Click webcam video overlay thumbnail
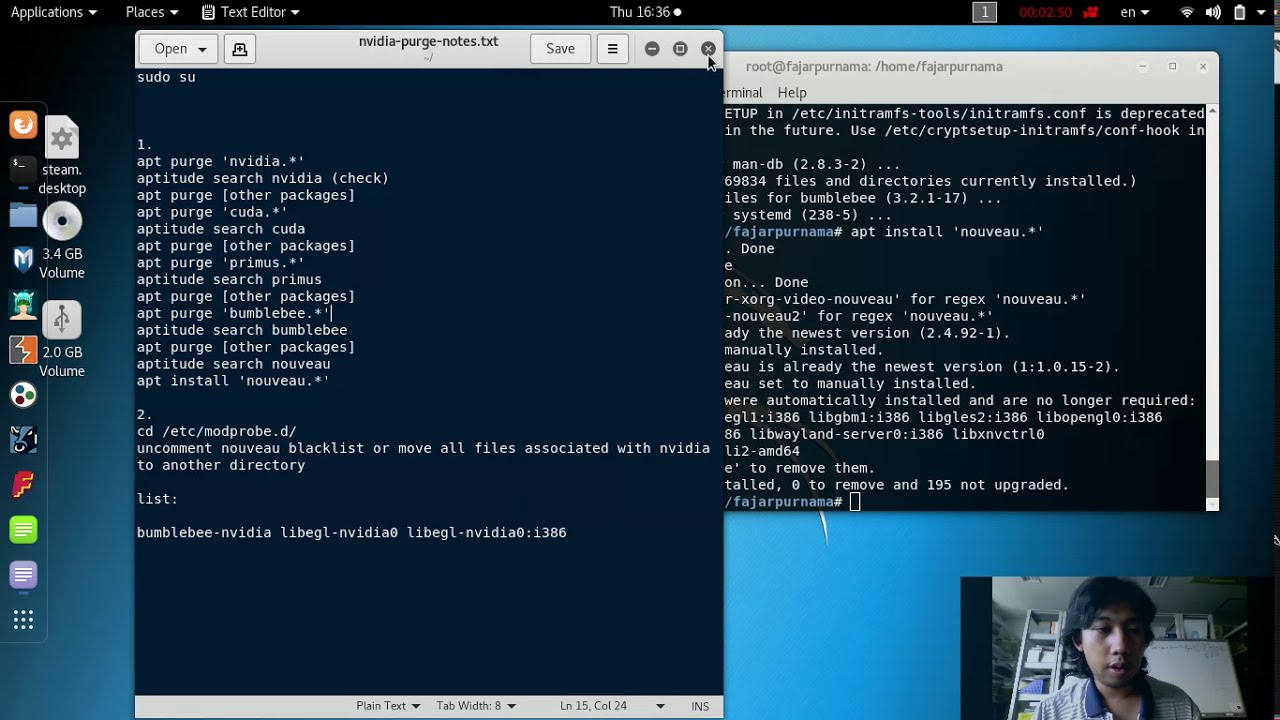This screenshot has height=720, width=1280. pos(1120,648)
